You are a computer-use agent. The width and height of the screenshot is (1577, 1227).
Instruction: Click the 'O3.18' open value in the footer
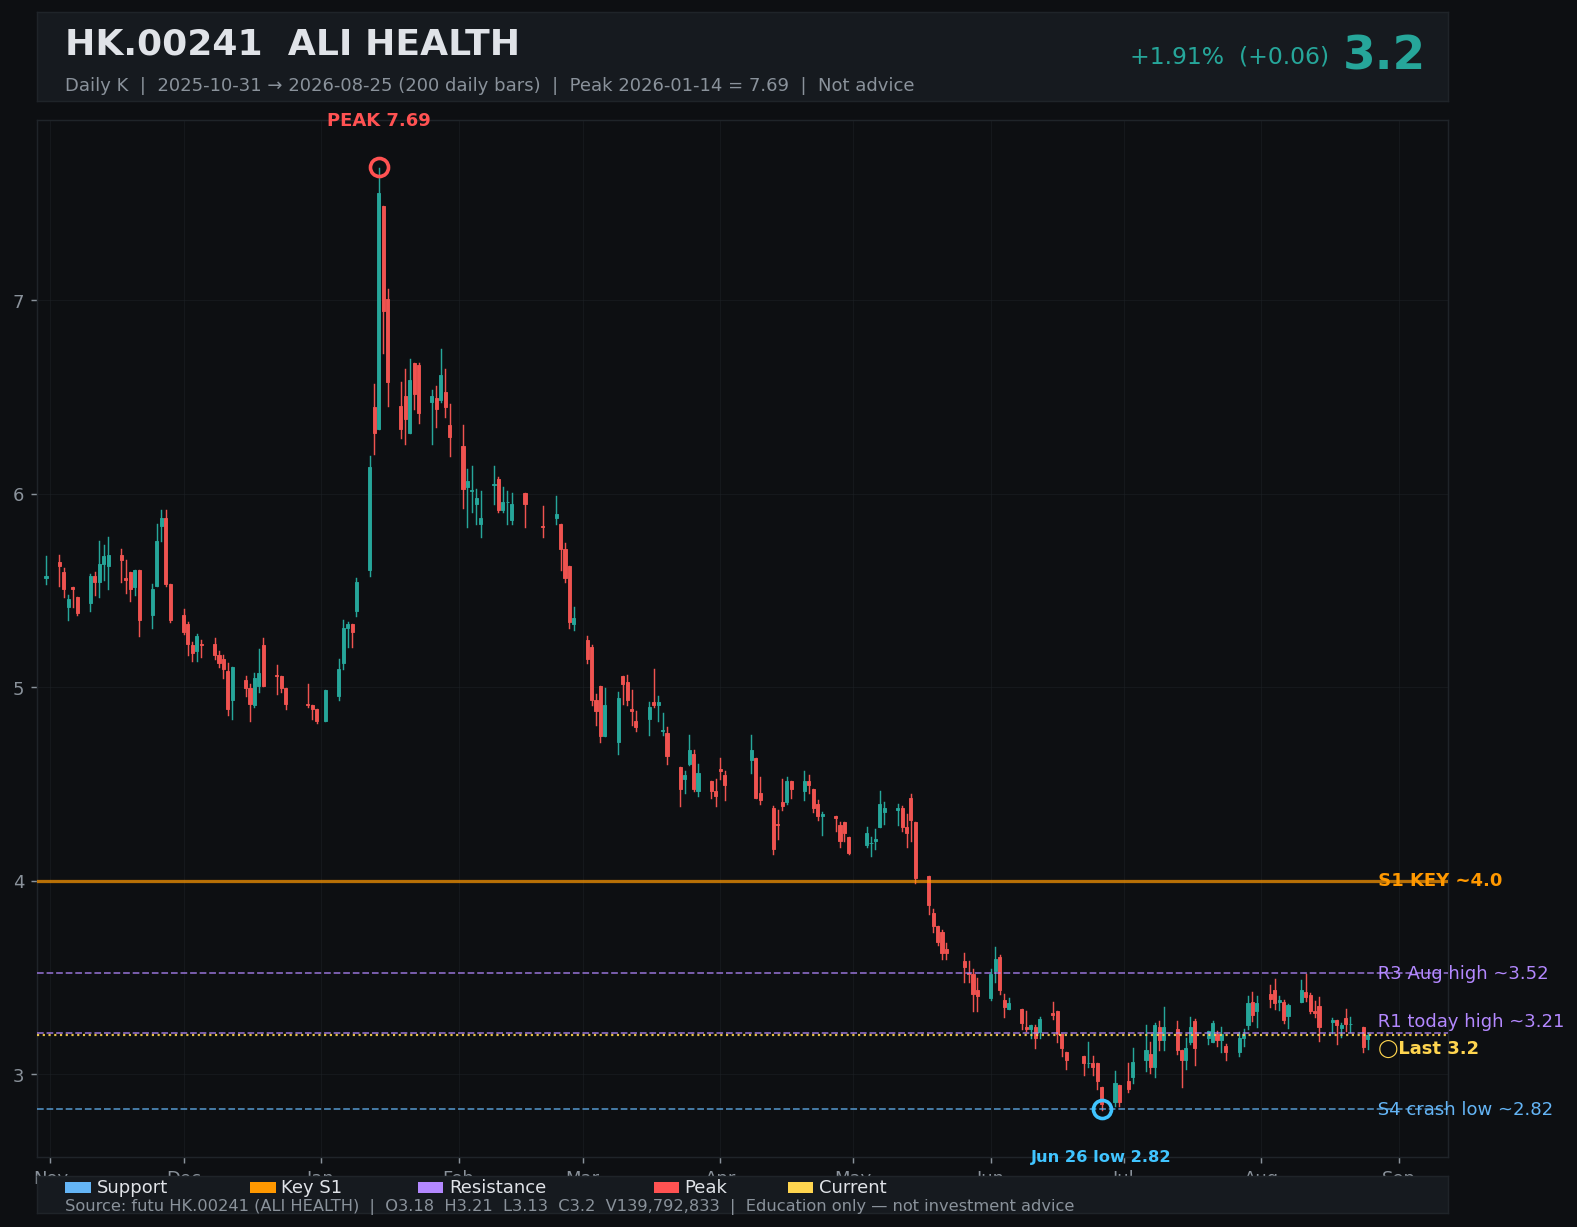point(409,1206)
